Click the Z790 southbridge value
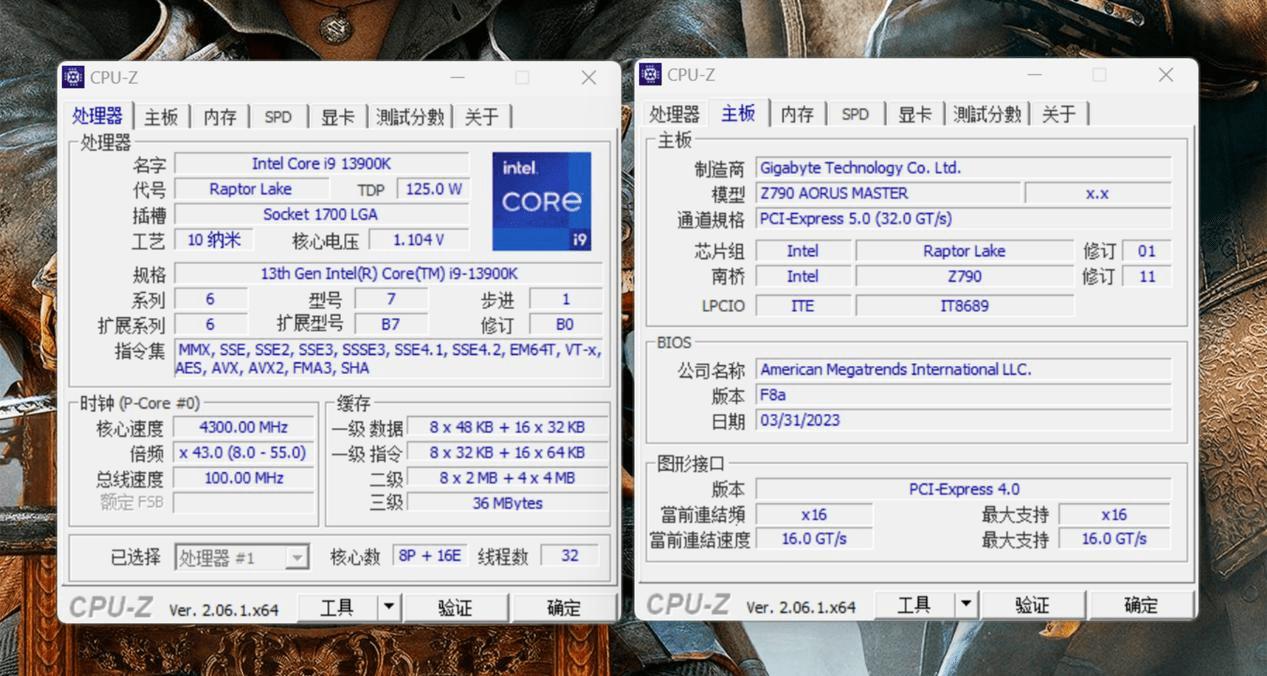Image resolution: width=1267 pixels, height=676 pixels. click(x=965, y=276)
